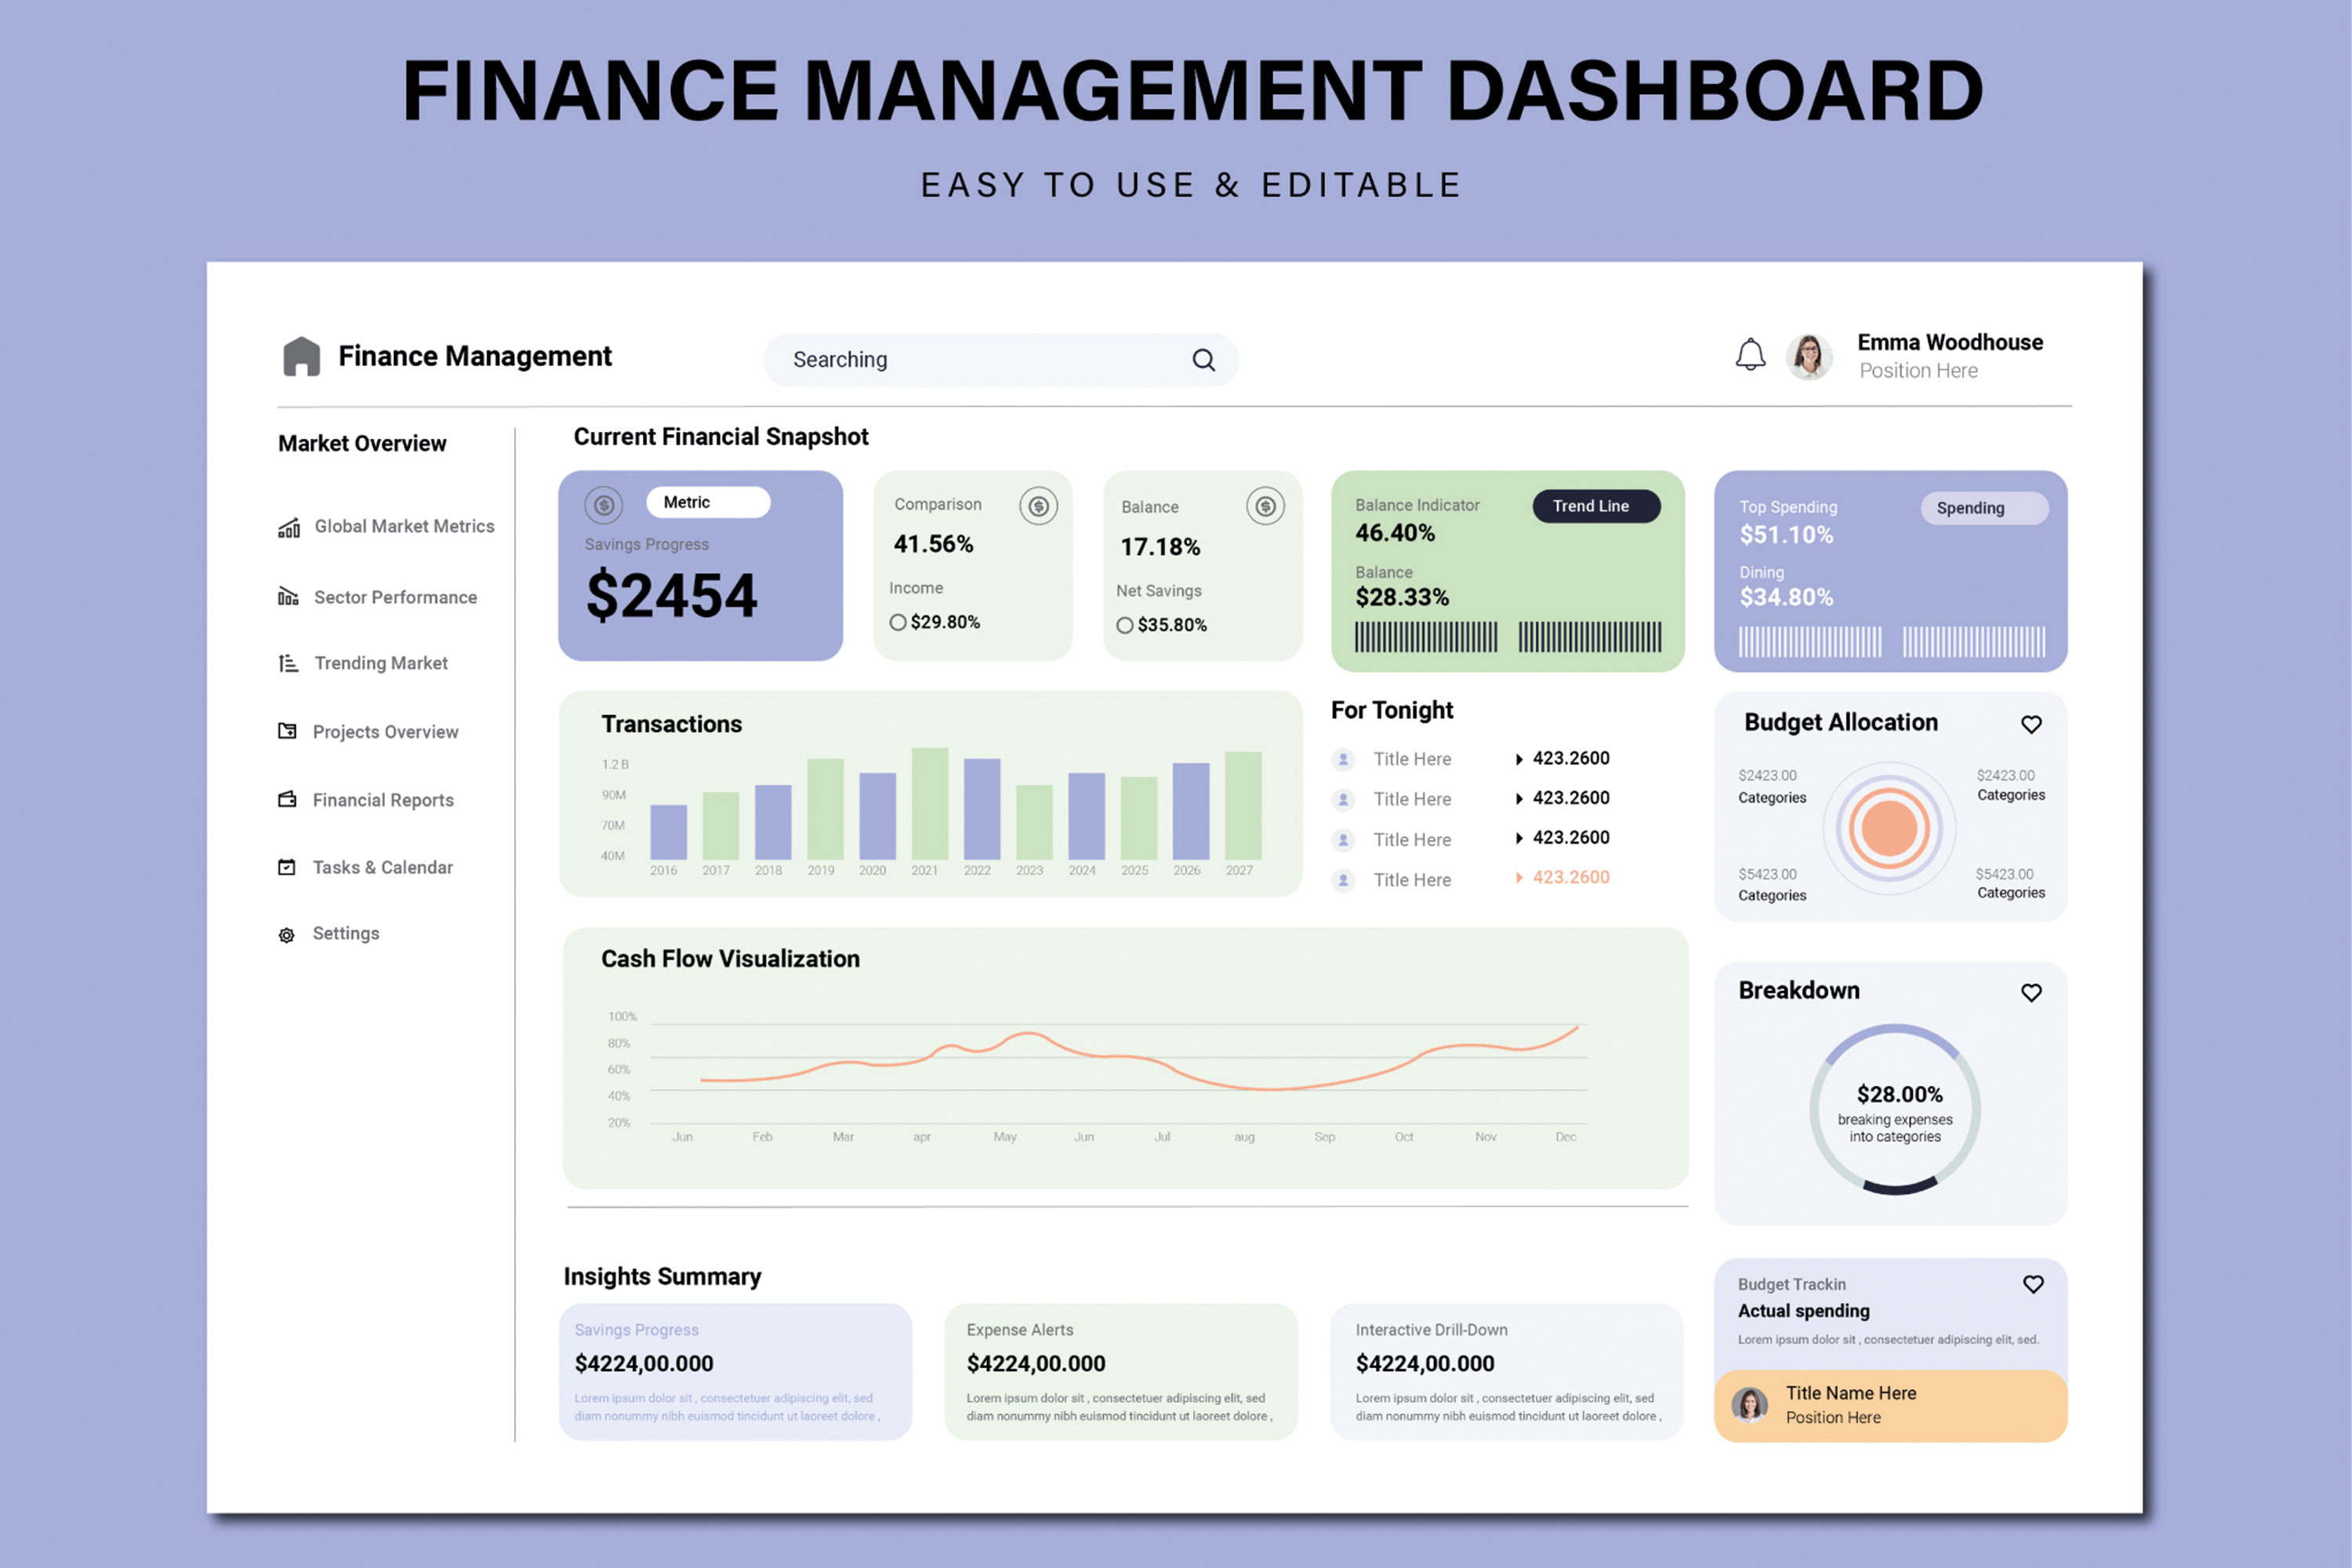2352x1568 pixels.
Task: Open Sector Performance from the sidebar icon
Action: [287, 596]
